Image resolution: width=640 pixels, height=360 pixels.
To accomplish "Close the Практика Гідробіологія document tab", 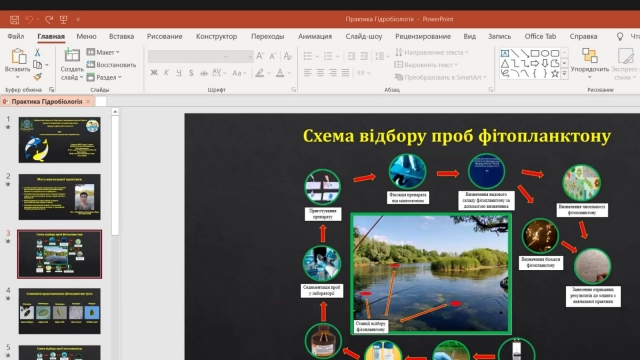I will tap(88, 102).
